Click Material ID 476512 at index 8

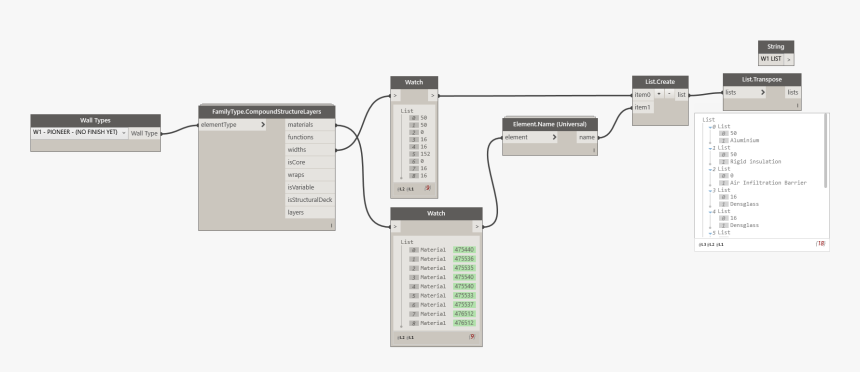[465, 323]
